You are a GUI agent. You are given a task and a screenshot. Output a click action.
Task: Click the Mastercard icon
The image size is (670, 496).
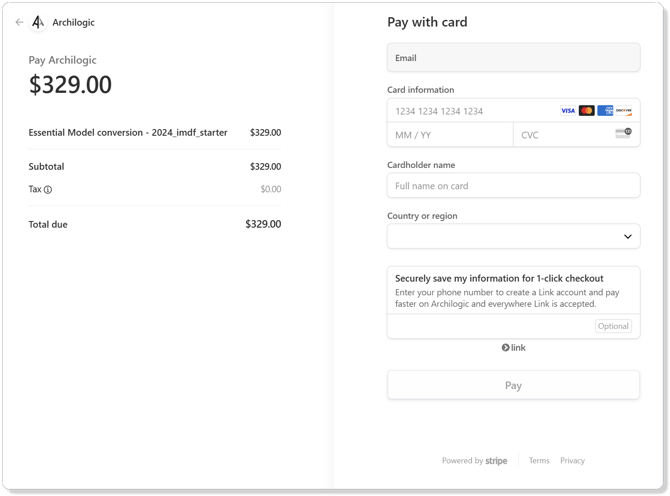(587, 111)
